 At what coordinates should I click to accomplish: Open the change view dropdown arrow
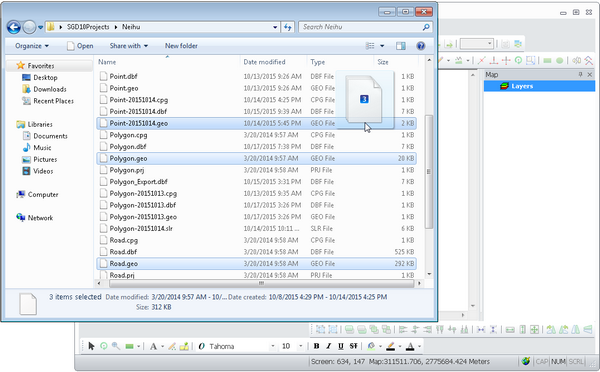[382, 46]
